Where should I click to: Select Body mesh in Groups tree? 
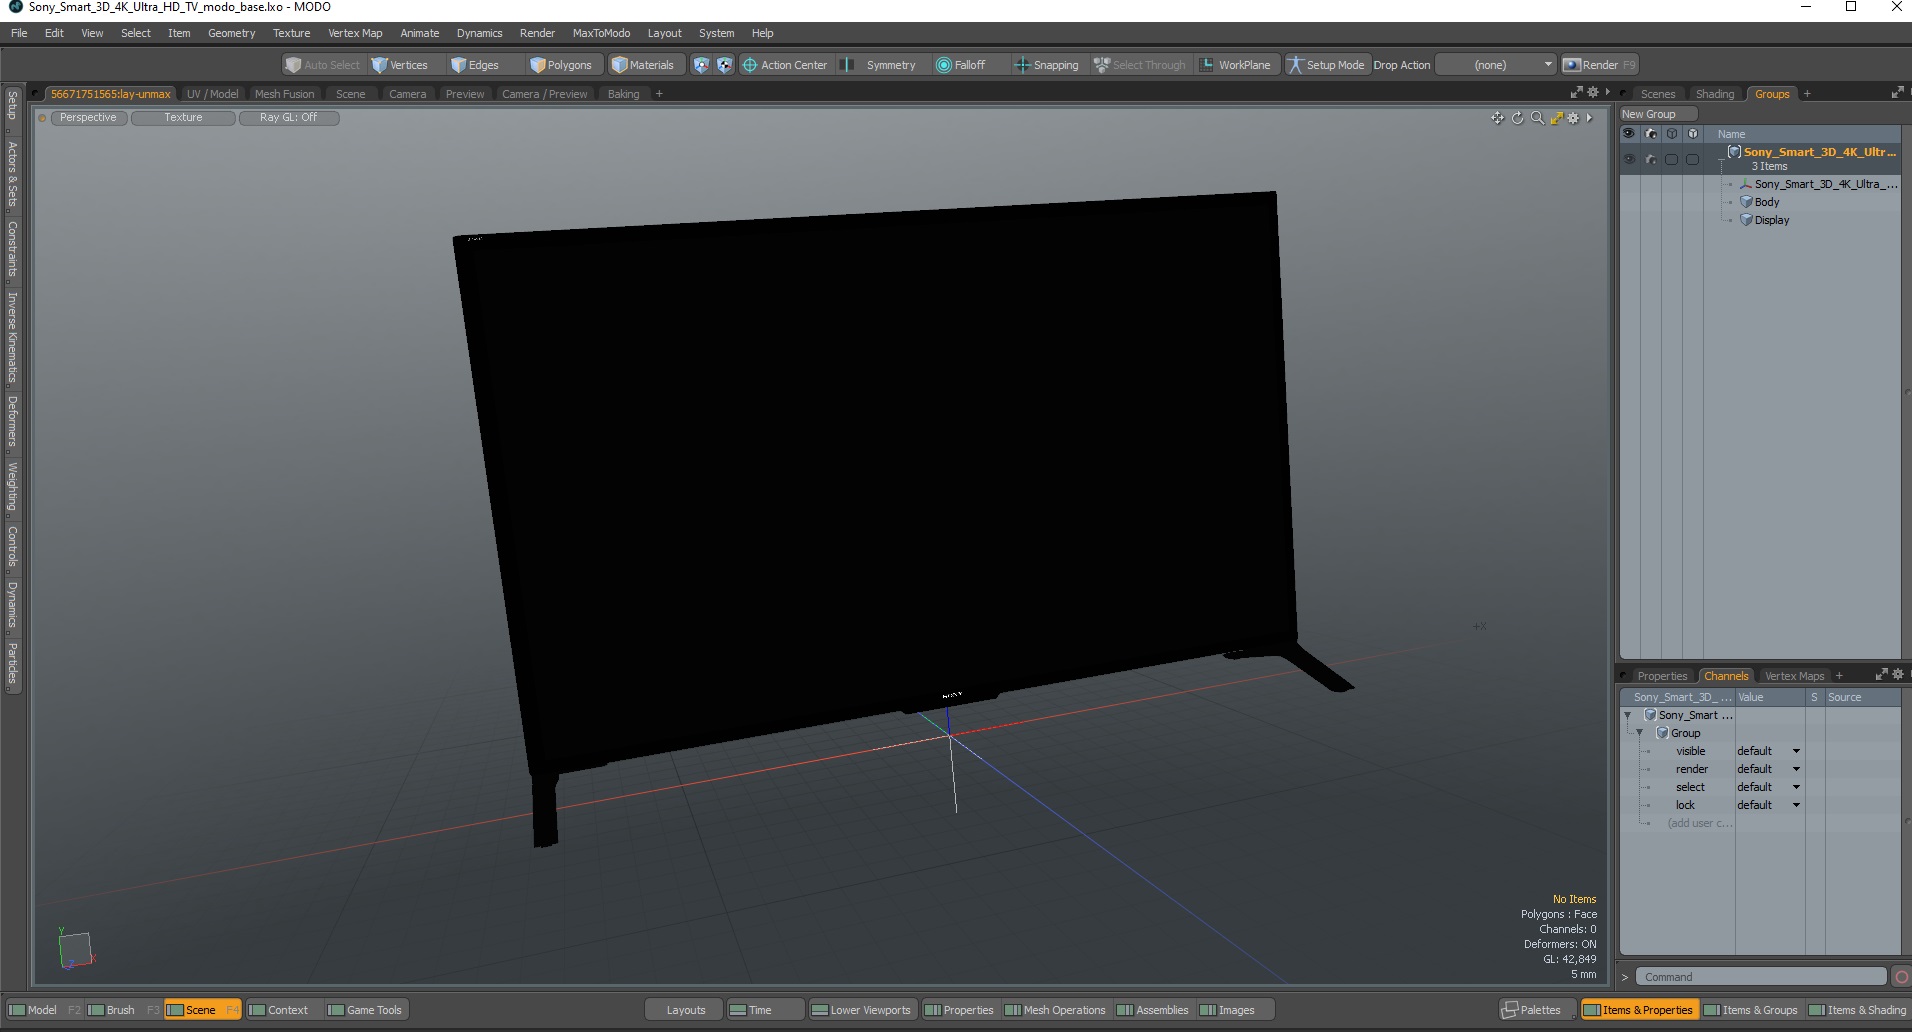[1766, 202]
